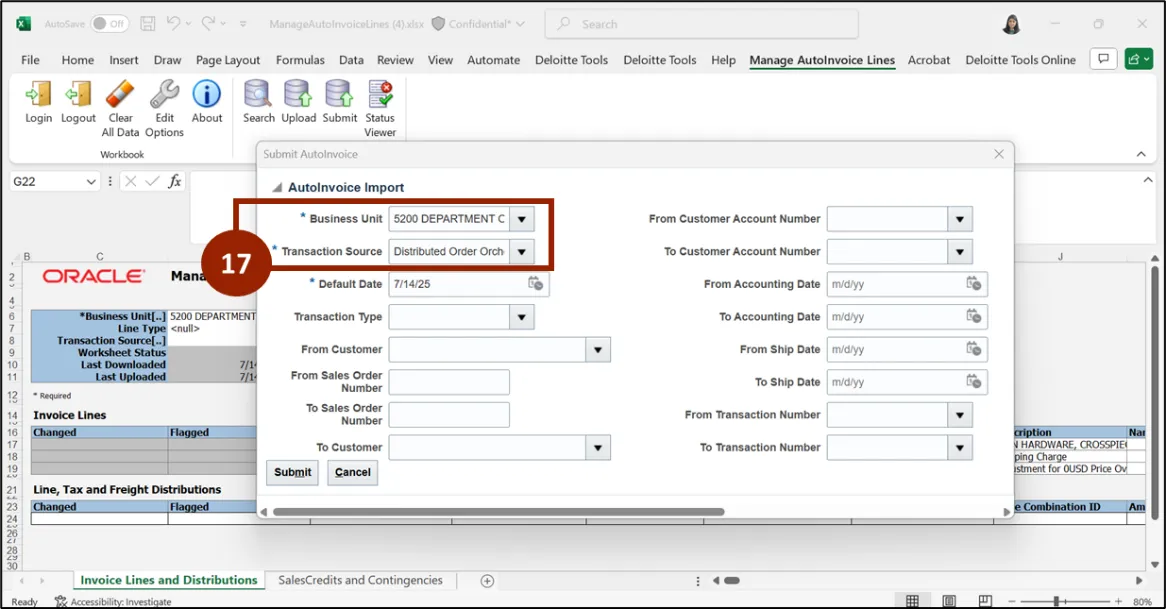Open calendar picker for Default Date

pyautogui.click(x=536, y=284)
